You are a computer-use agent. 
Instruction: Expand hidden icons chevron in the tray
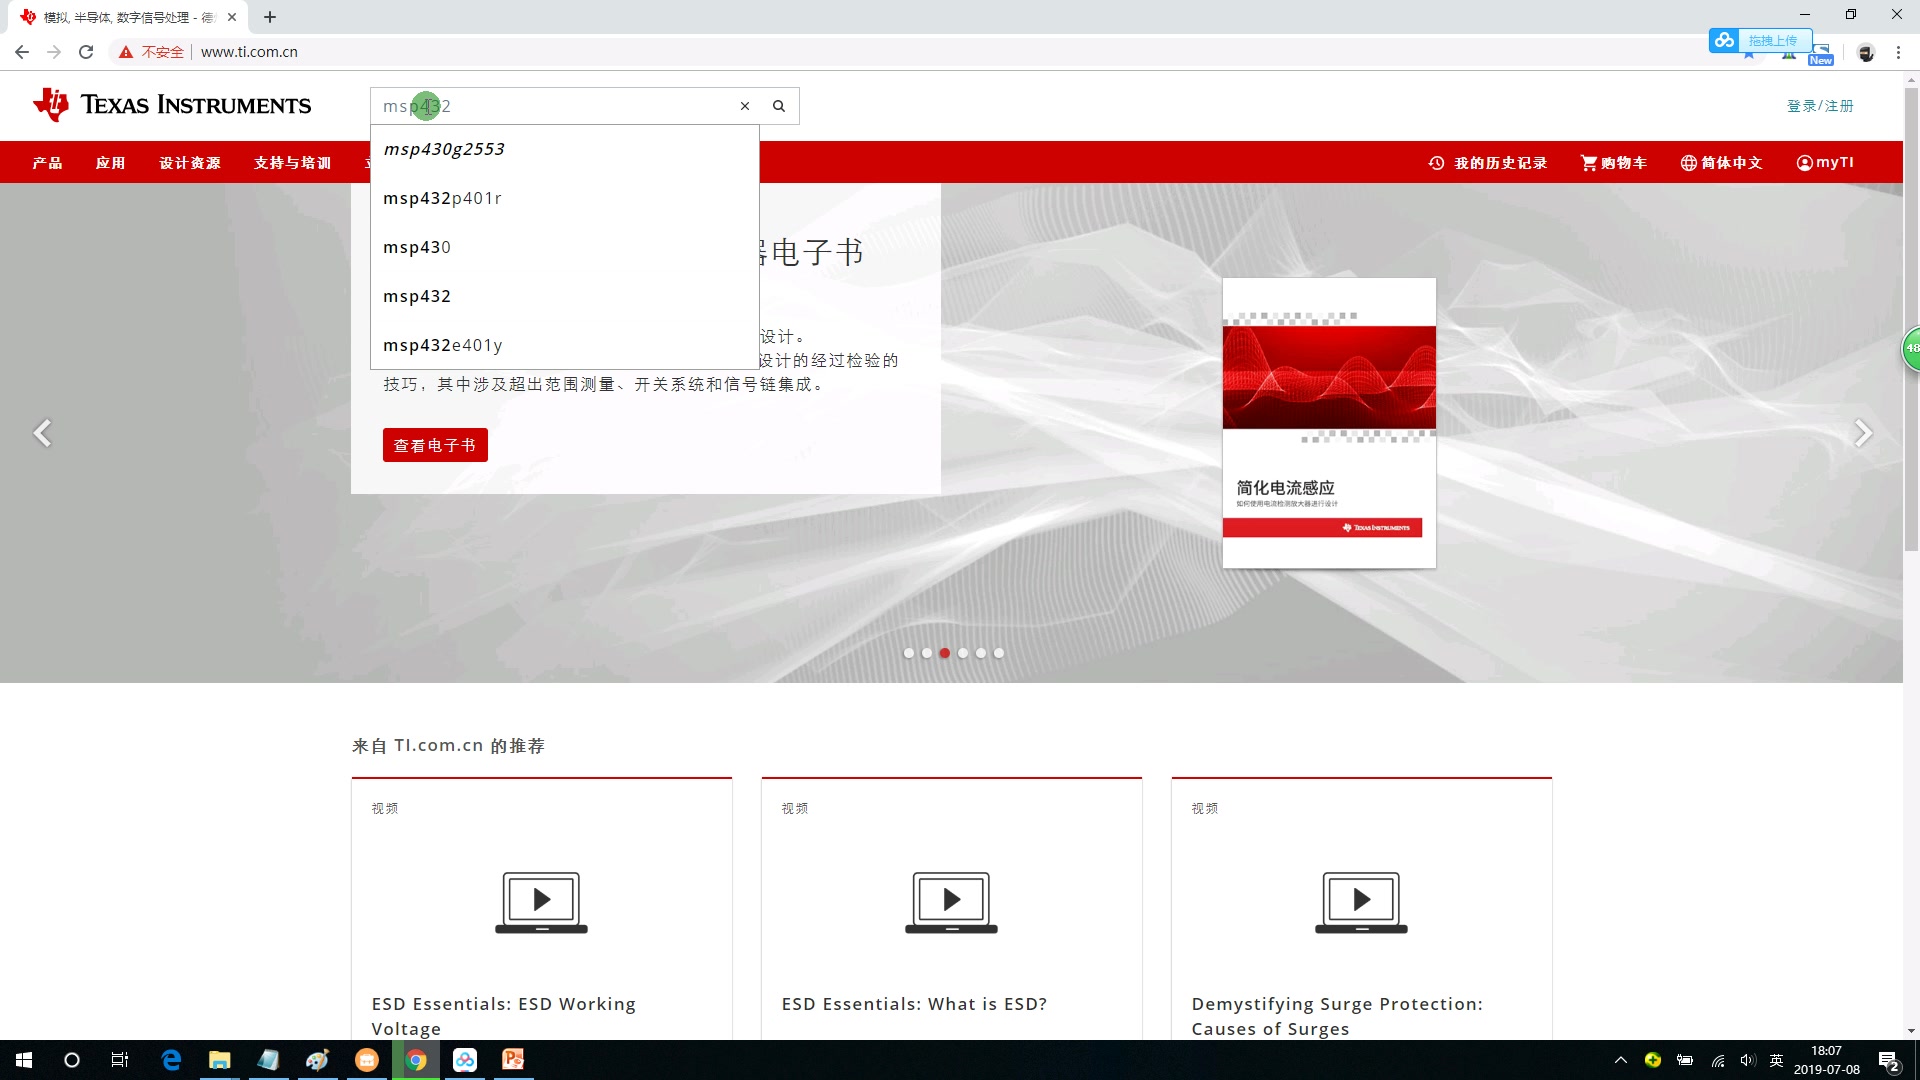(x=1621, y=1060)
